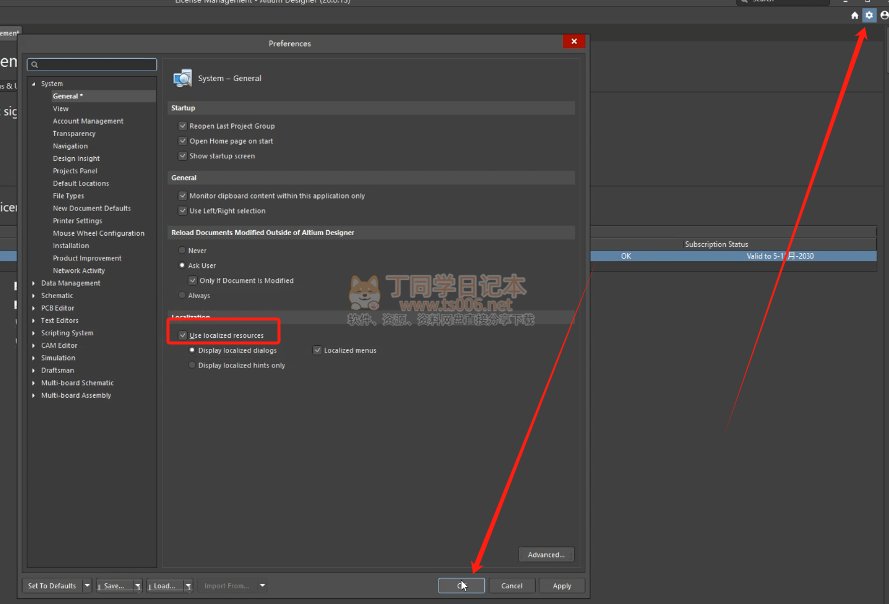Click the Apply button
Image resolution: width=889 pixels, height=604 pixels.
[562, 585]
